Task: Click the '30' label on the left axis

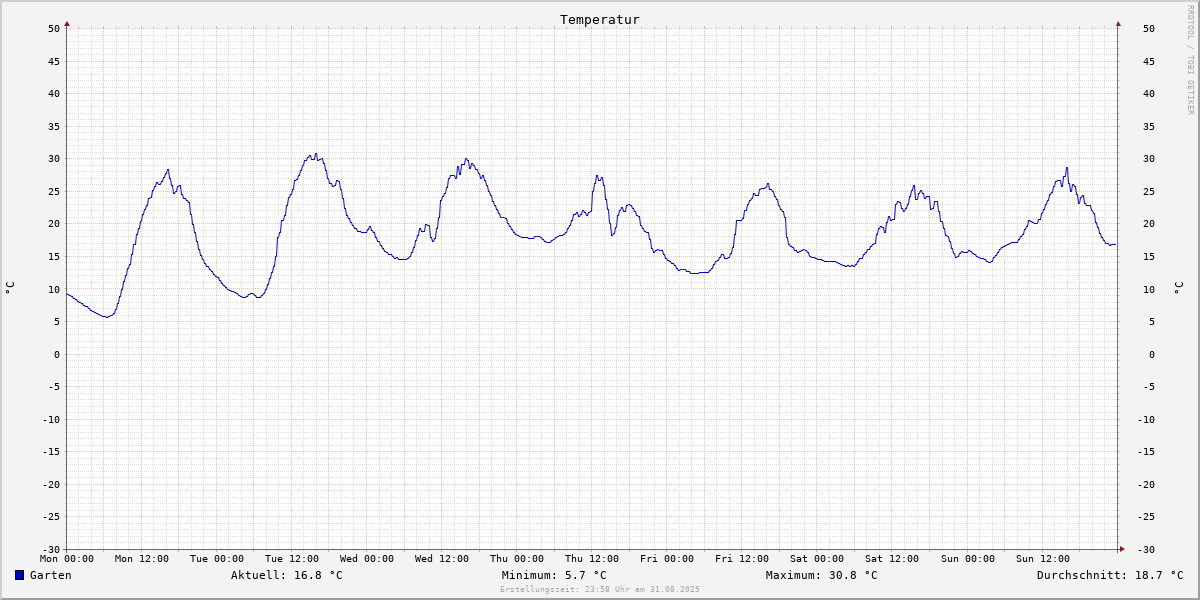Action: [54, 159]
